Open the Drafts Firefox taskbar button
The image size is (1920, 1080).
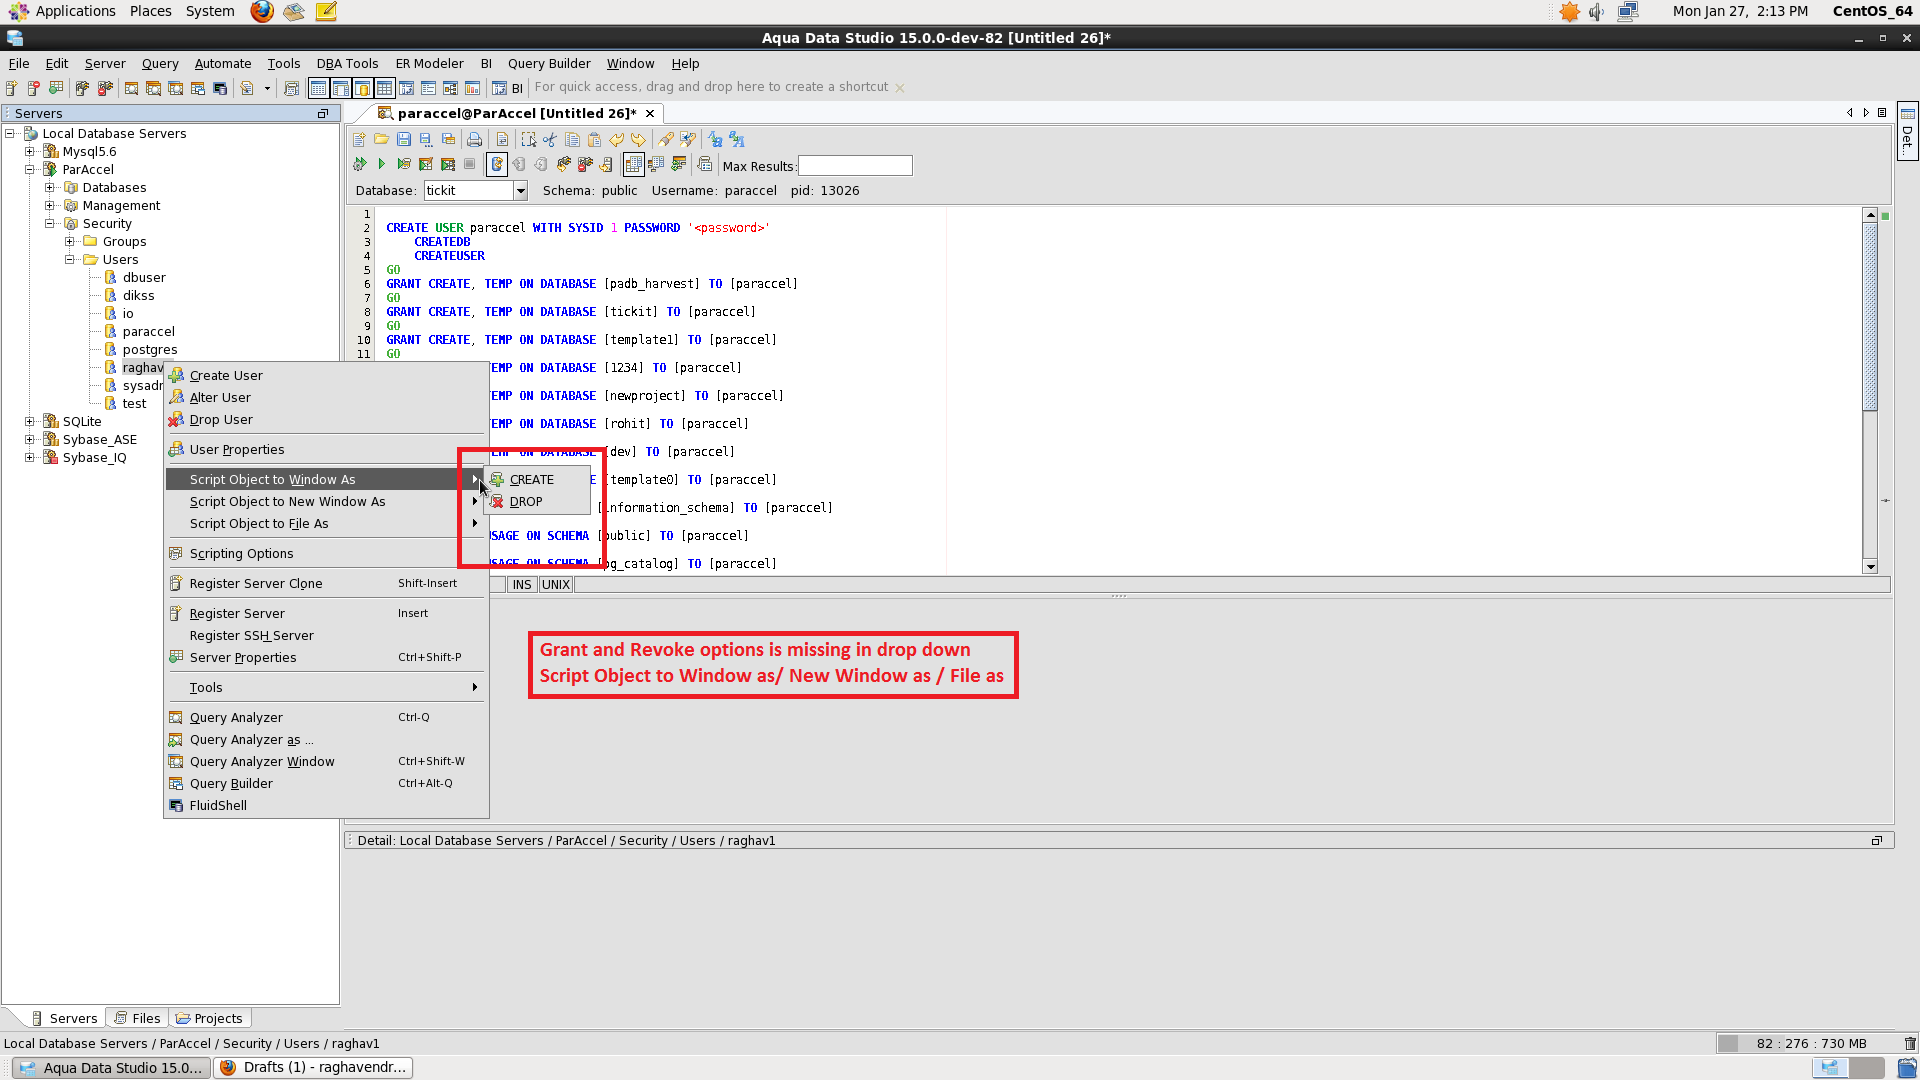point(314,1067)
